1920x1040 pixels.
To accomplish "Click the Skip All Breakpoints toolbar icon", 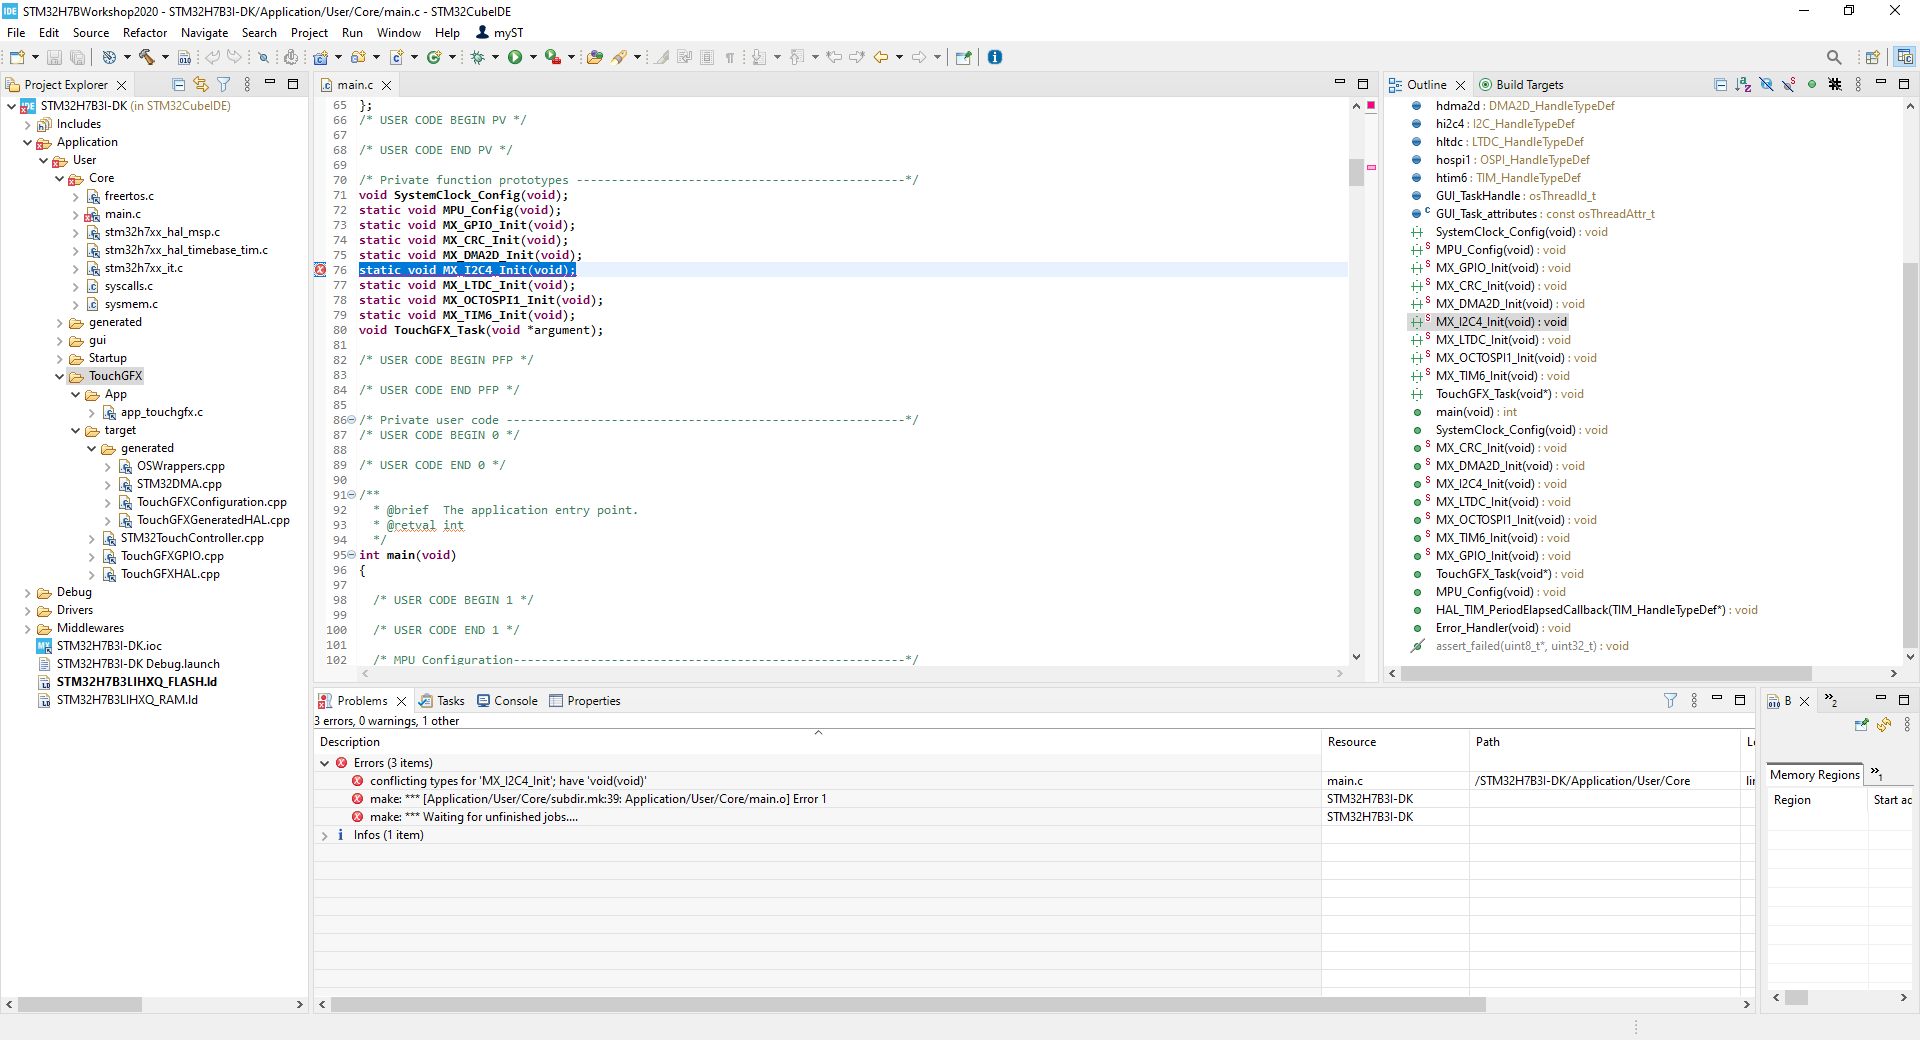I will pyautogui.click(x=262, y=57).
